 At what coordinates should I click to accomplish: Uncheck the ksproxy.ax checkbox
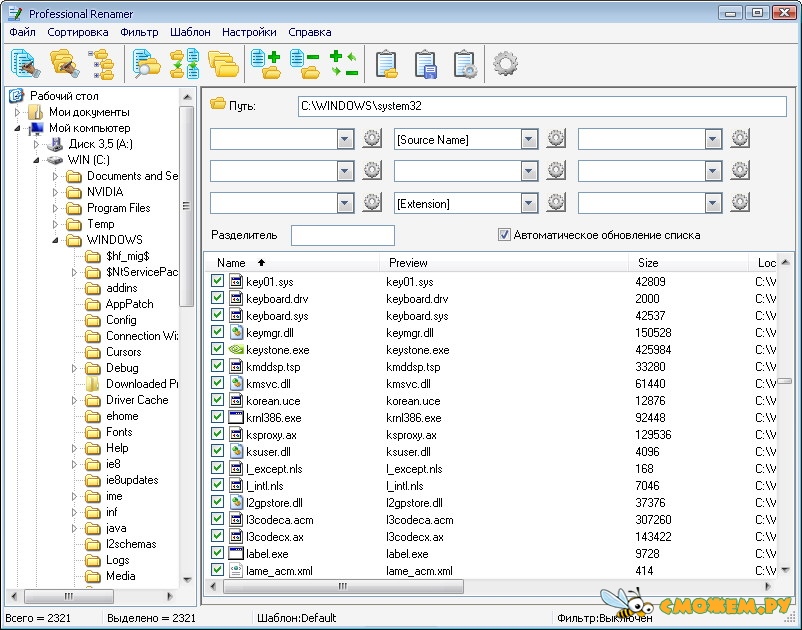click(x=217, y=434)
